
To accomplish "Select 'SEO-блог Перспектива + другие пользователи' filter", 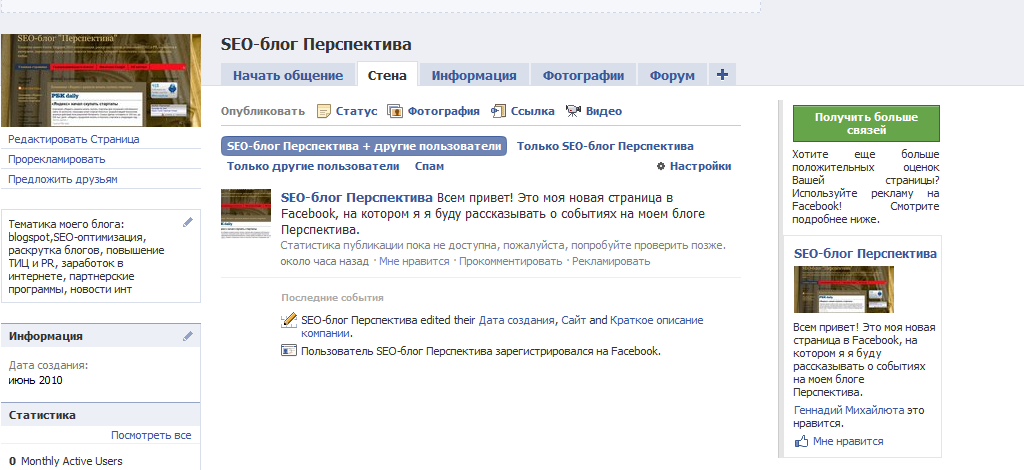I will point(364,146).
